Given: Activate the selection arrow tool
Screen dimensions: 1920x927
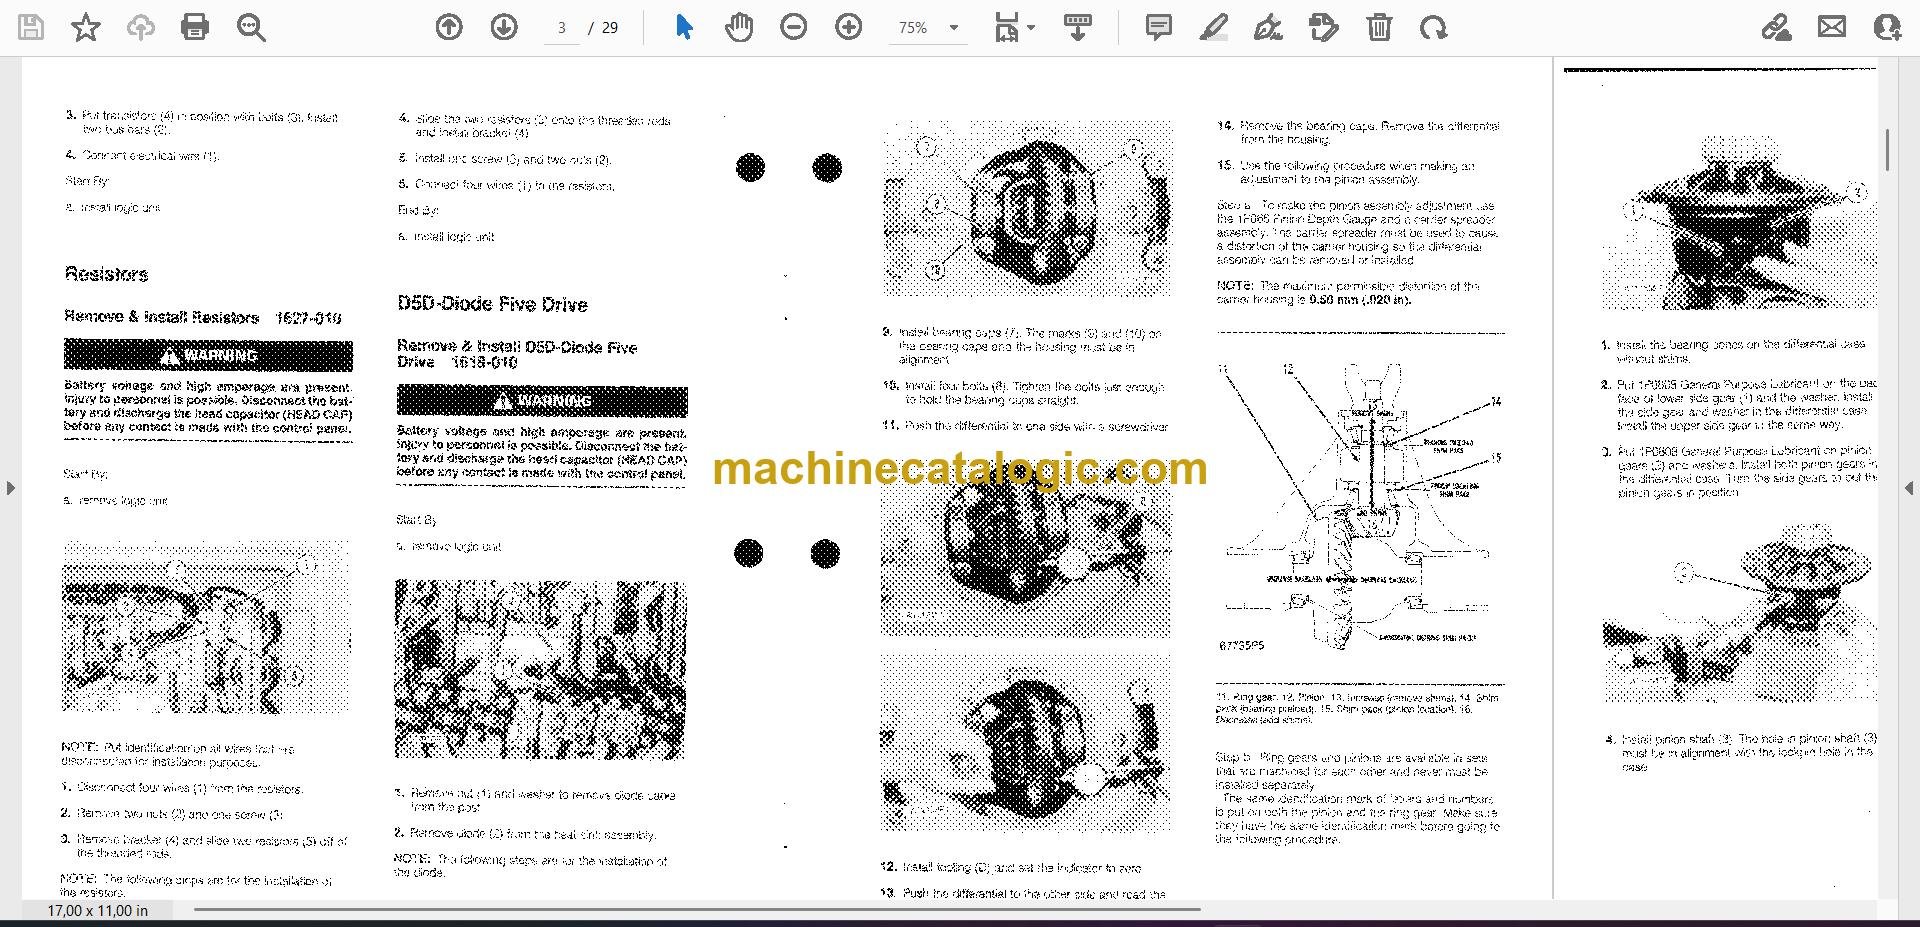Looking at the screenshot, I should click(x=684, y=27).
